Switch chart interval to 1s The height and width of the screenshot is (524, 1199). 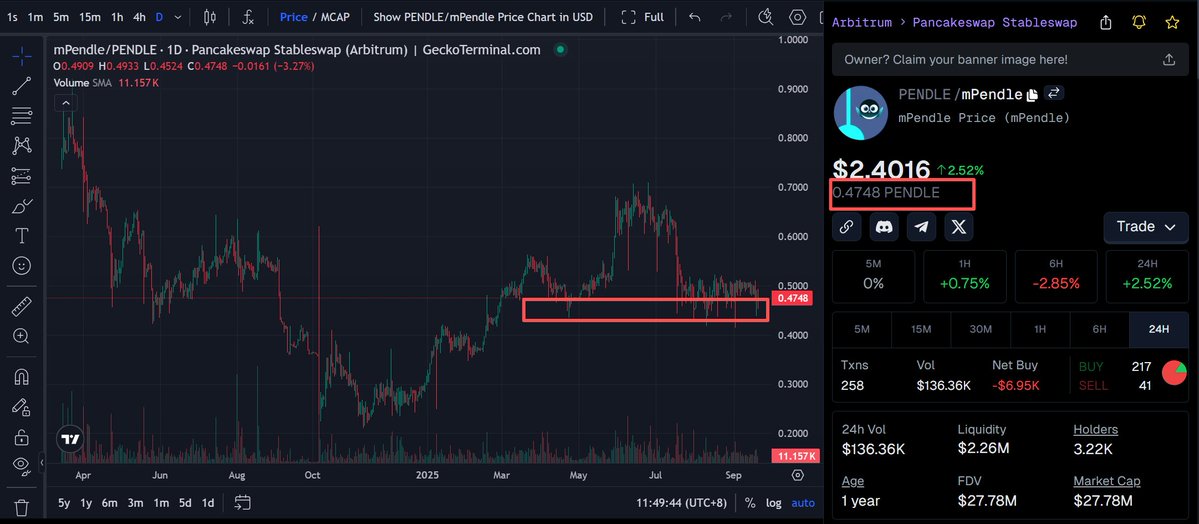tap(12, 17)
